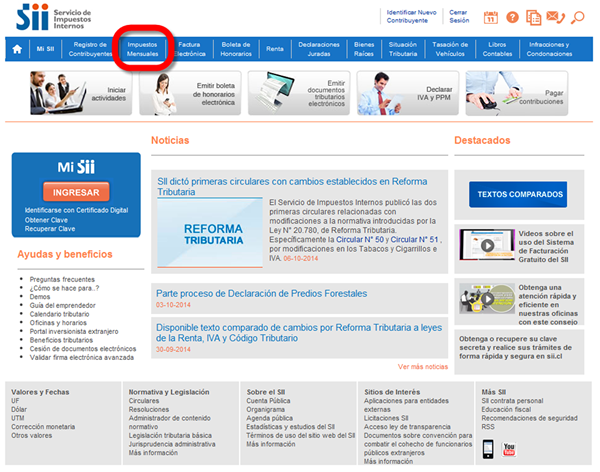Screen dimensions: 600x472
Task: Open Guía del emprendedor link
Action: (x=63, y=305)
